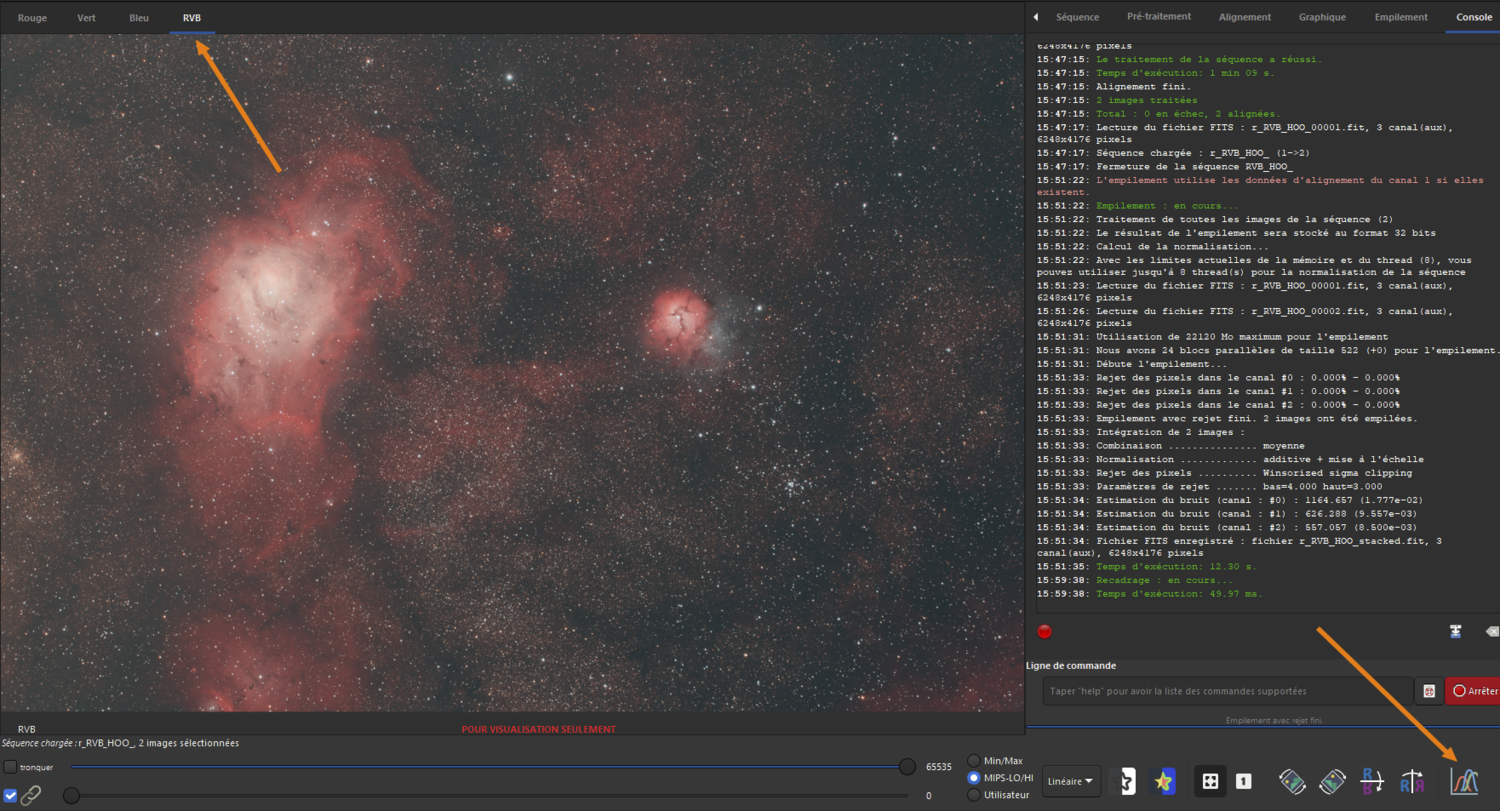Switch to the Bleu channel tab
The width and height of the screenshot is (1500, 811).
point(139,18)
